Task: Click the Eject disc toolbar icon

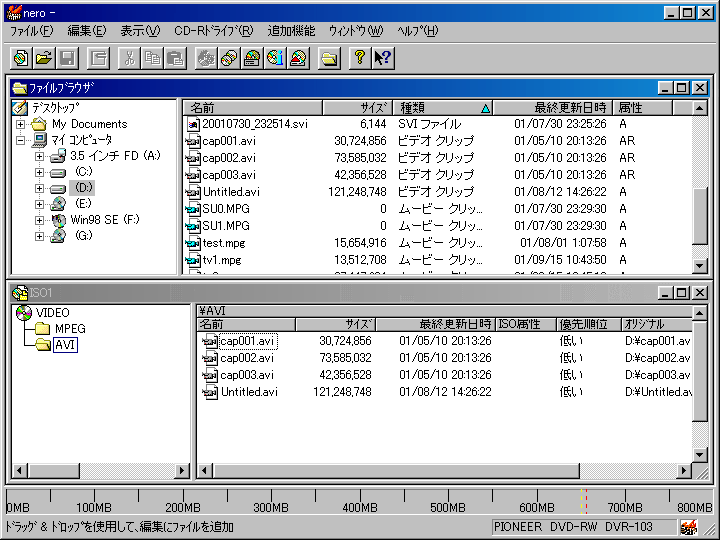Action: click(x=298, y=58)
